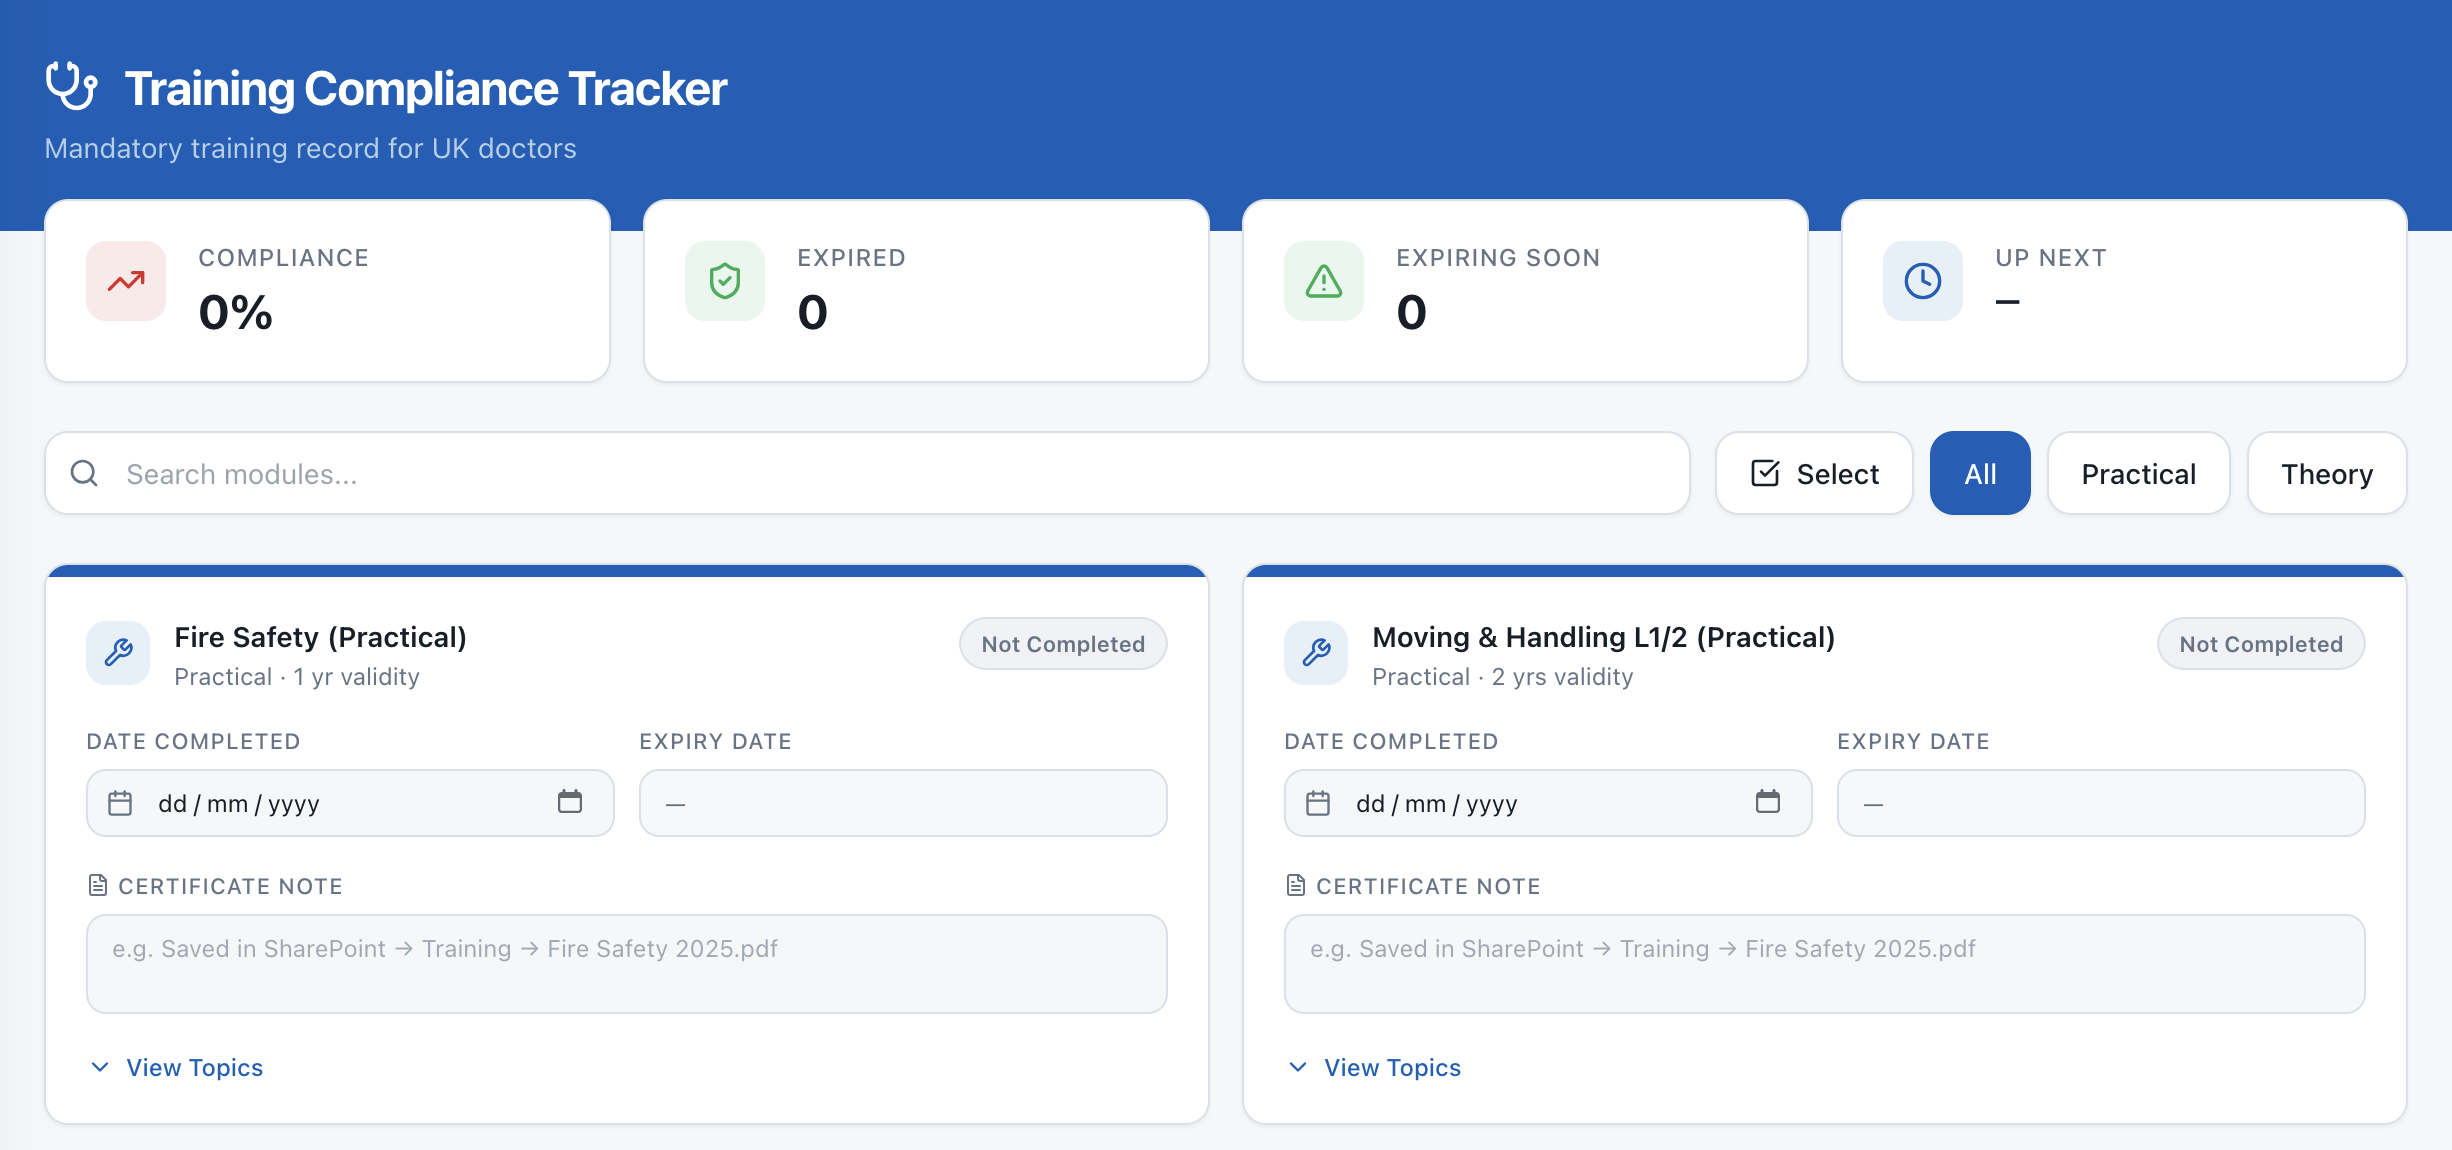Click the Expiring Soon warning triangle icon
This screenshot has height=1150, width=2452.
(1324, 281)
